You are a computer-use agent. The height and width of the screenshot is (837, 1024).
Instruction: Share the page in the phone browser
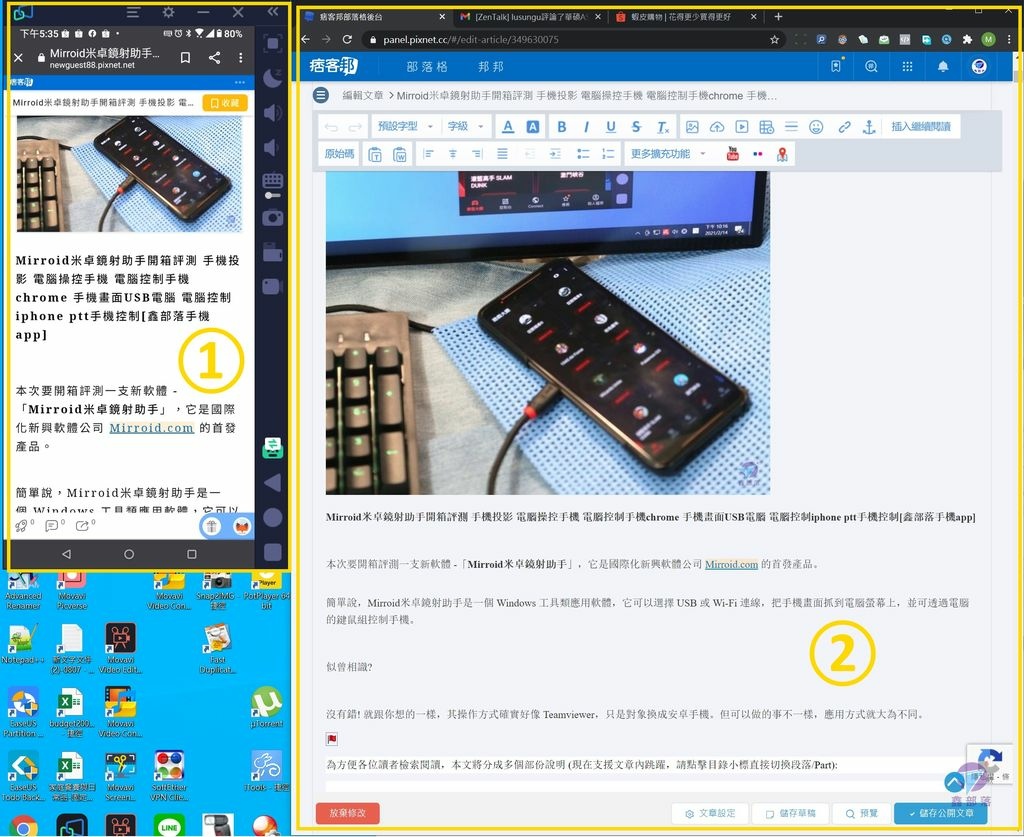point(214,57)
